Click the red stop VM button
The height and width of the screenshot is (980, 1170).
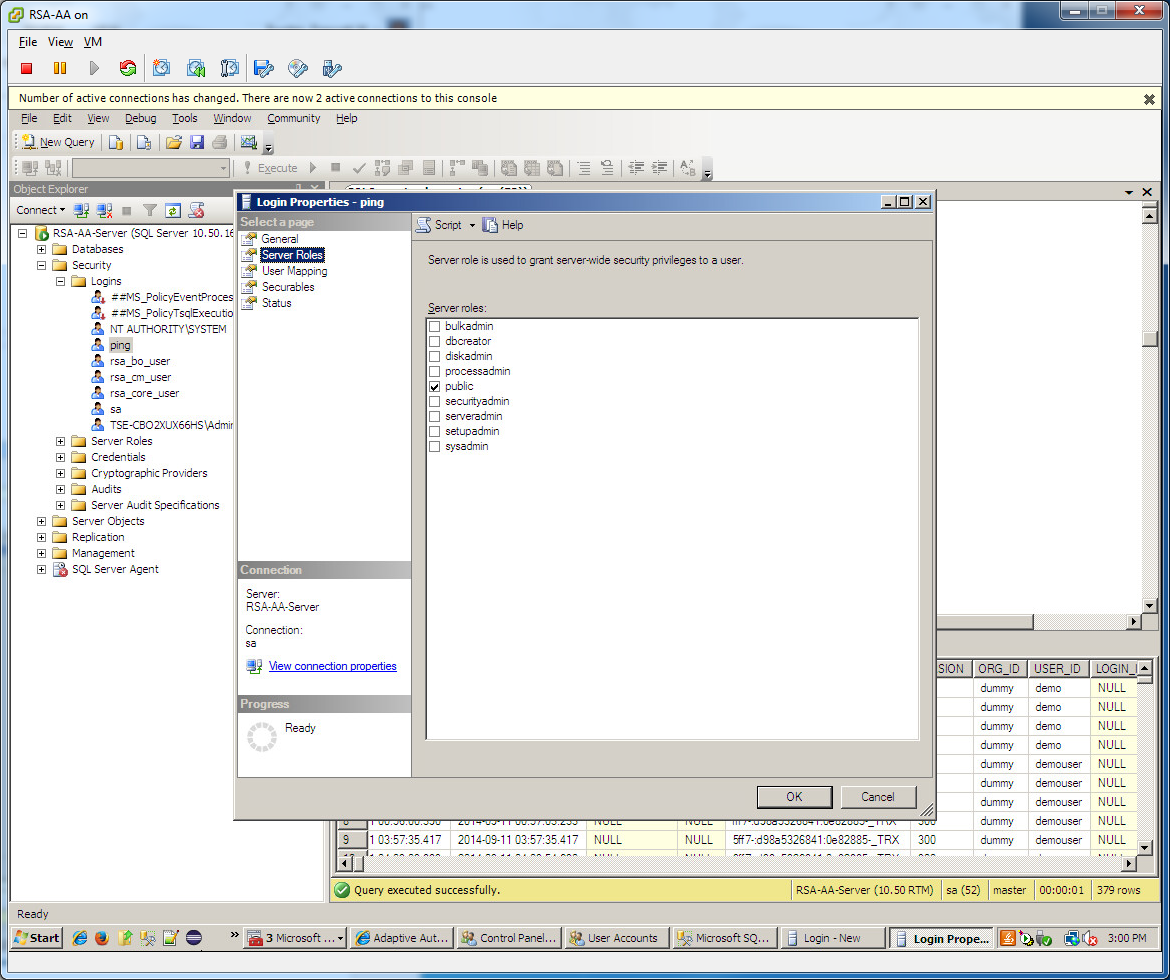(27, 68)
